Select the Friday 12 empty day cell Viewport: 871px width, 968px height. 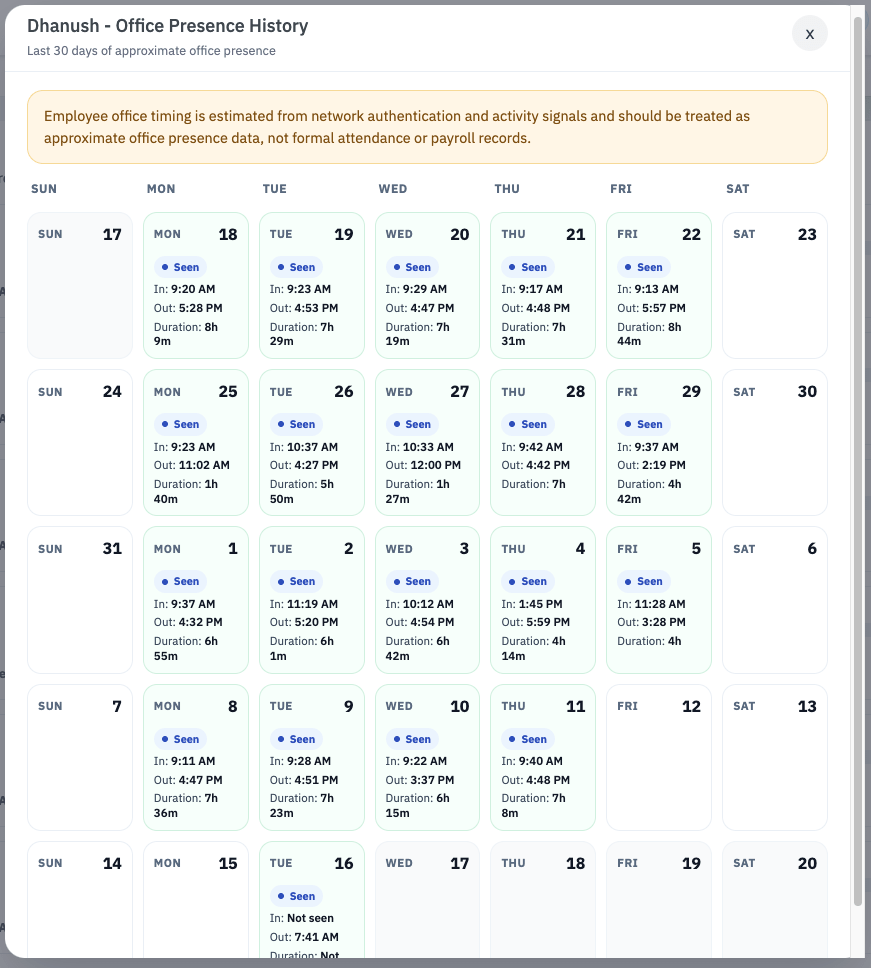(659, 757)
